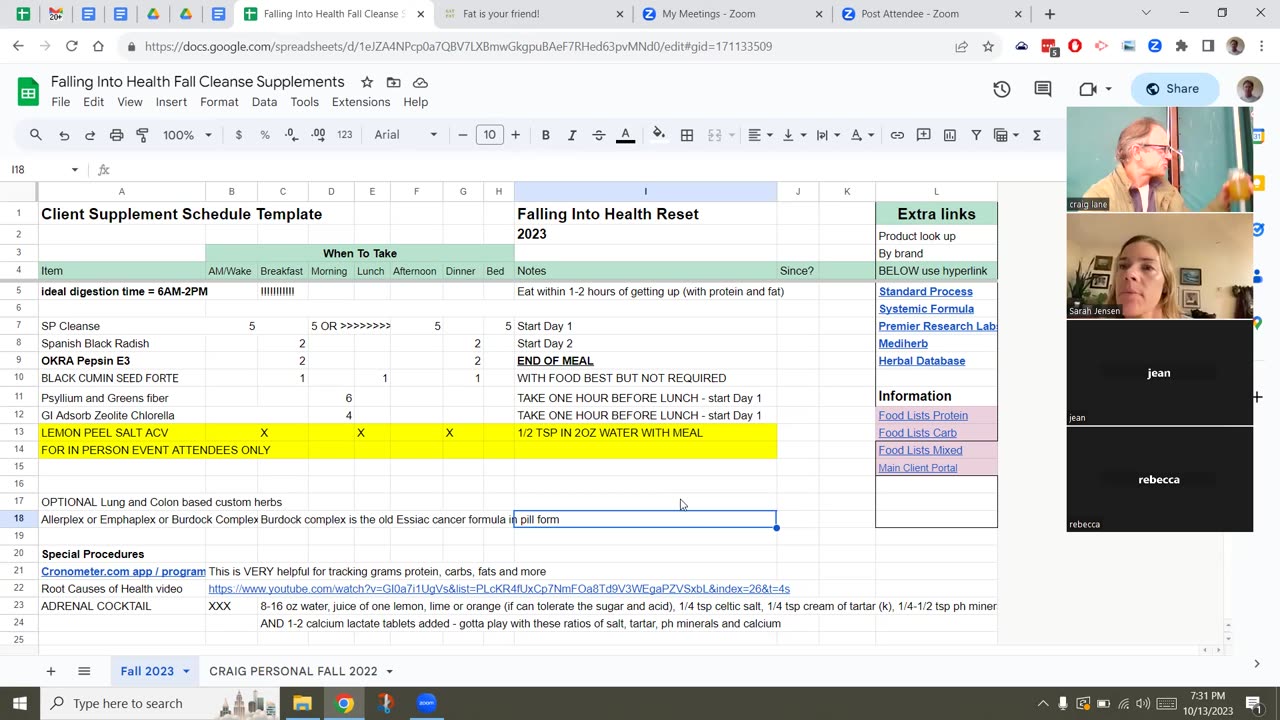Switch to the CRAIG PERSONAL FALL 2022 sheet
The height and width of the screenshot is (720, 1280).
[x=293, y=671]
